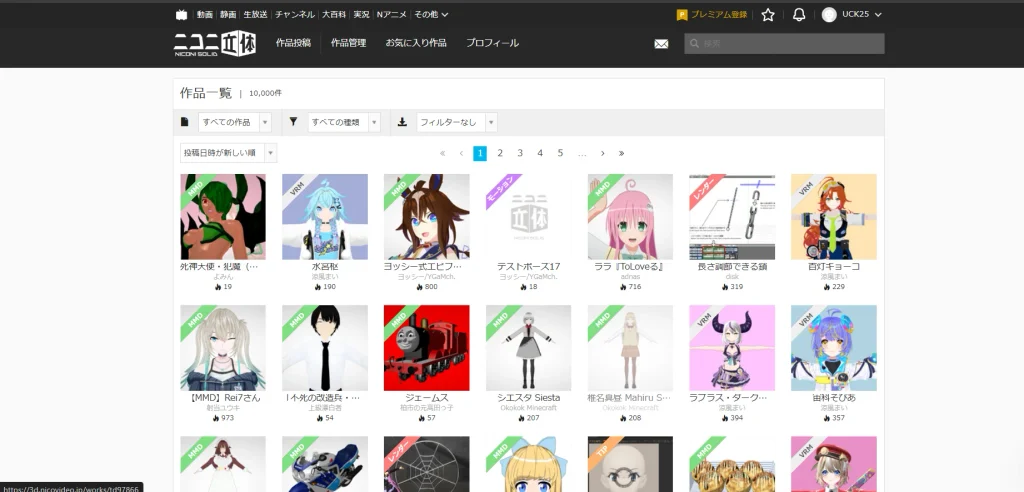Go to page 5
The width and height of the screenshot is (1024, 492).
560,153
